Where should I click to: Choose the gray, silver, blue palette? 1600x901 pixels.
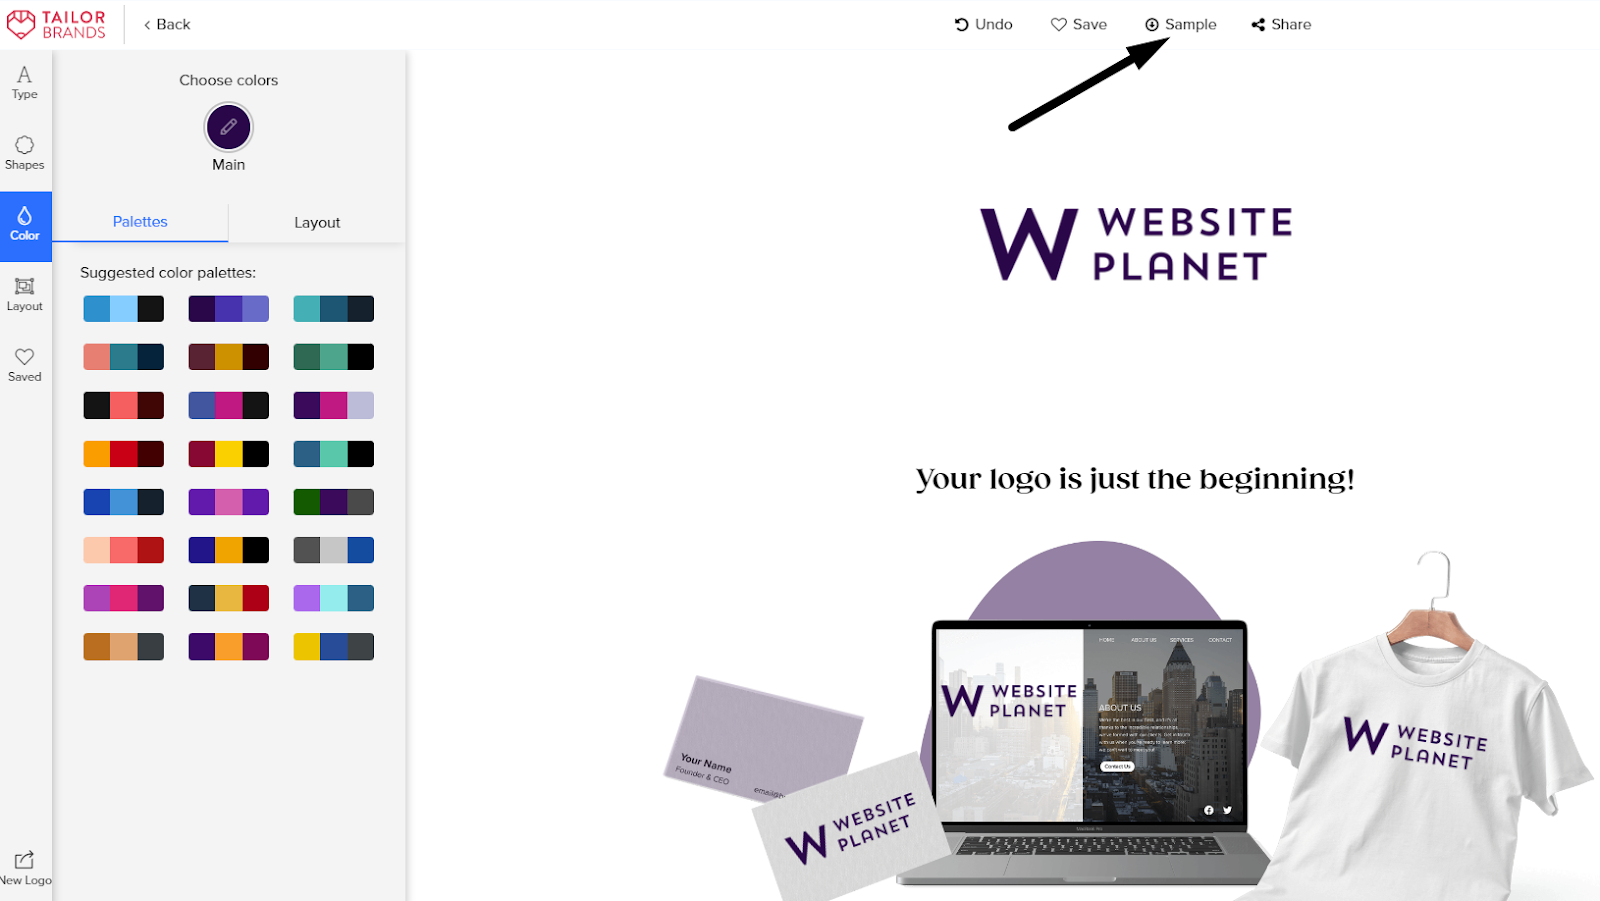pyautogui.click(x=334, y=550)
